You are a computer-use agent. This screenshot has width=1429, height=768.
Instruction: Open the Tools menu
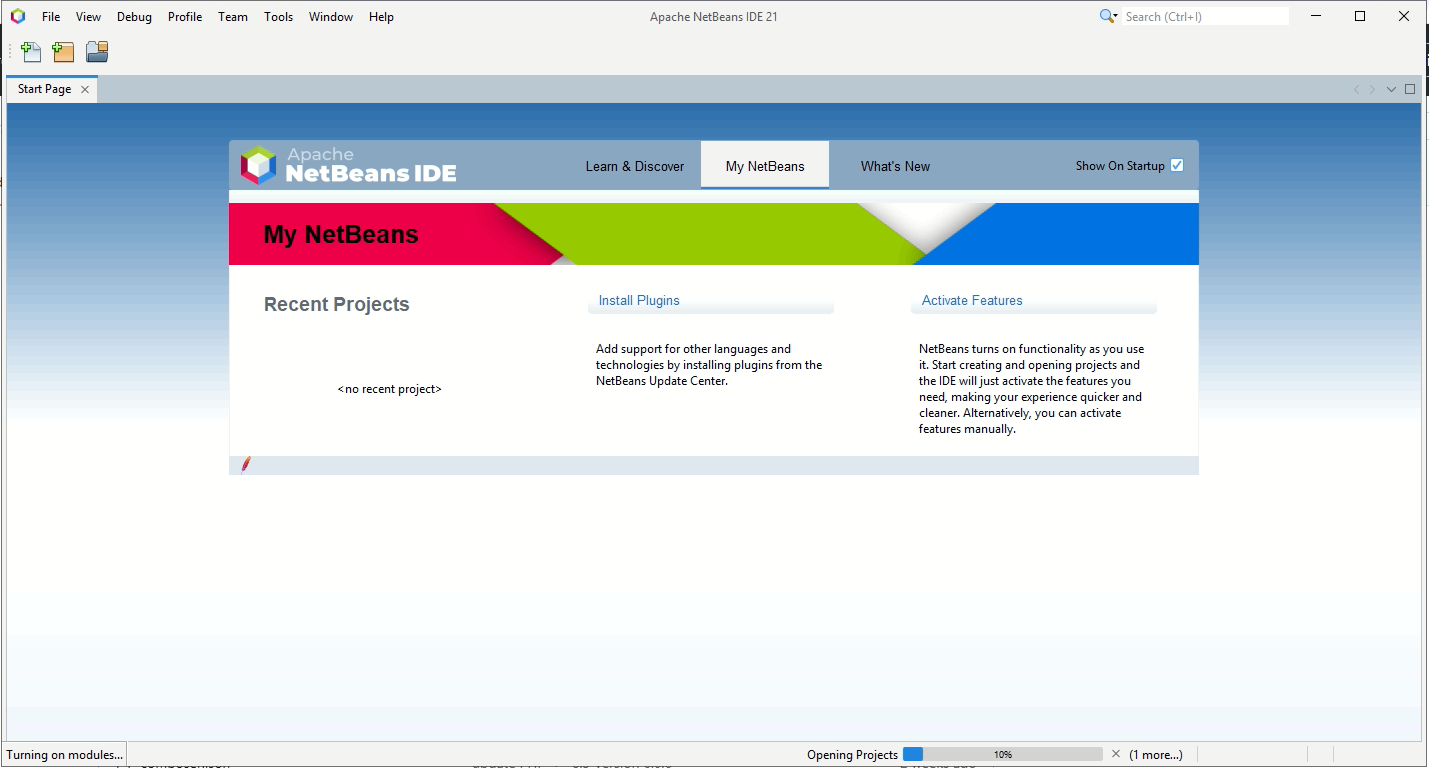click(279, 17)
